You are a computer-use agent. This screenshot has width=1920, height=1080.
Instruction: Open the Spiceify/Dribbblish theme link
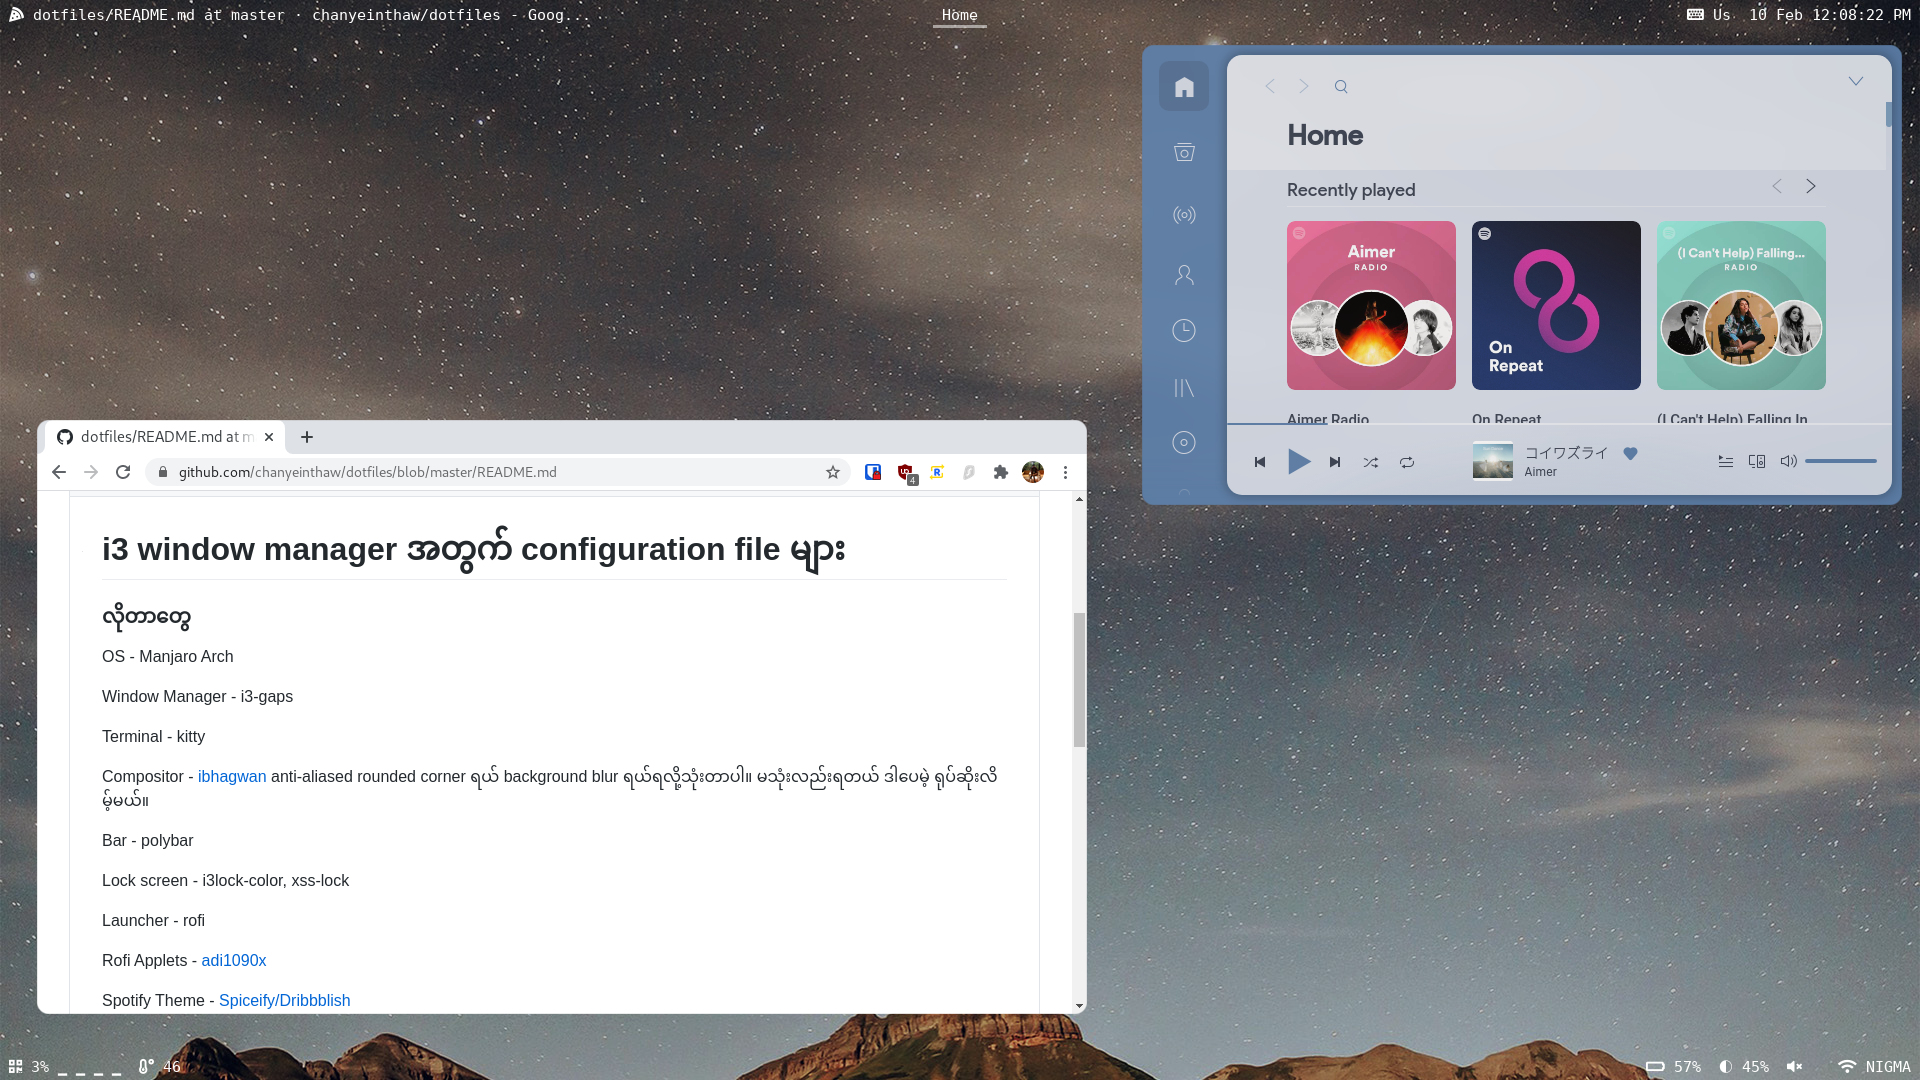[285, 1001]
